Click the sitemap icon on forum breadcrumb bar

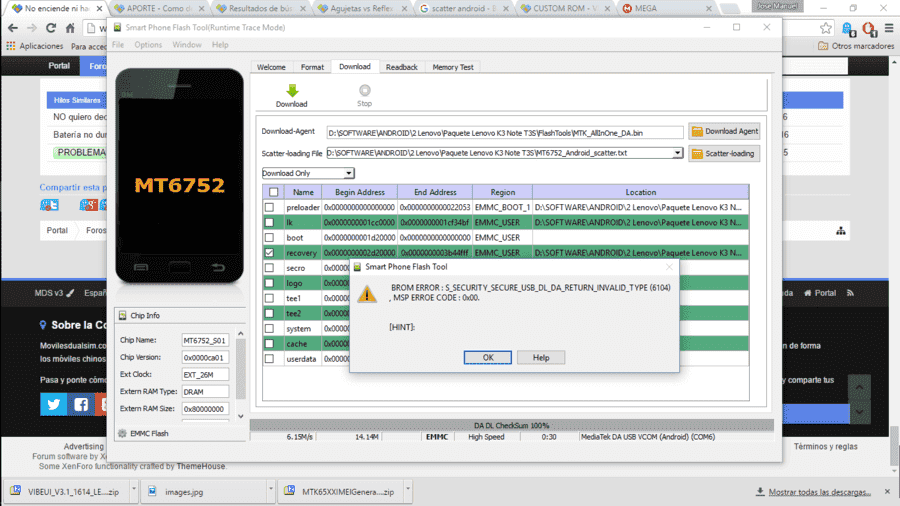841,231
